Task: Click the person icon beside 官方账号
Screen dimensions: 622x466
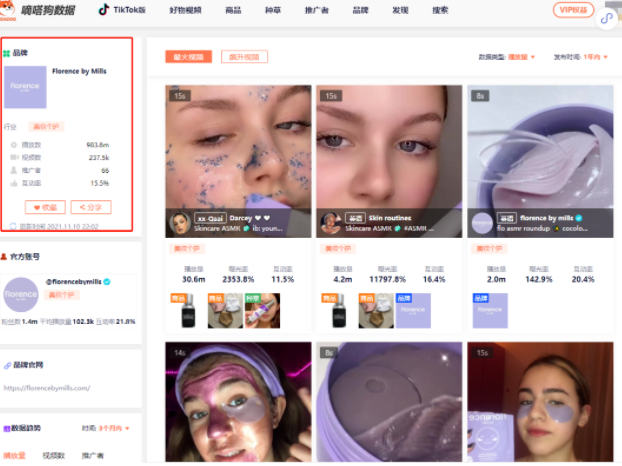Action: 4,257
